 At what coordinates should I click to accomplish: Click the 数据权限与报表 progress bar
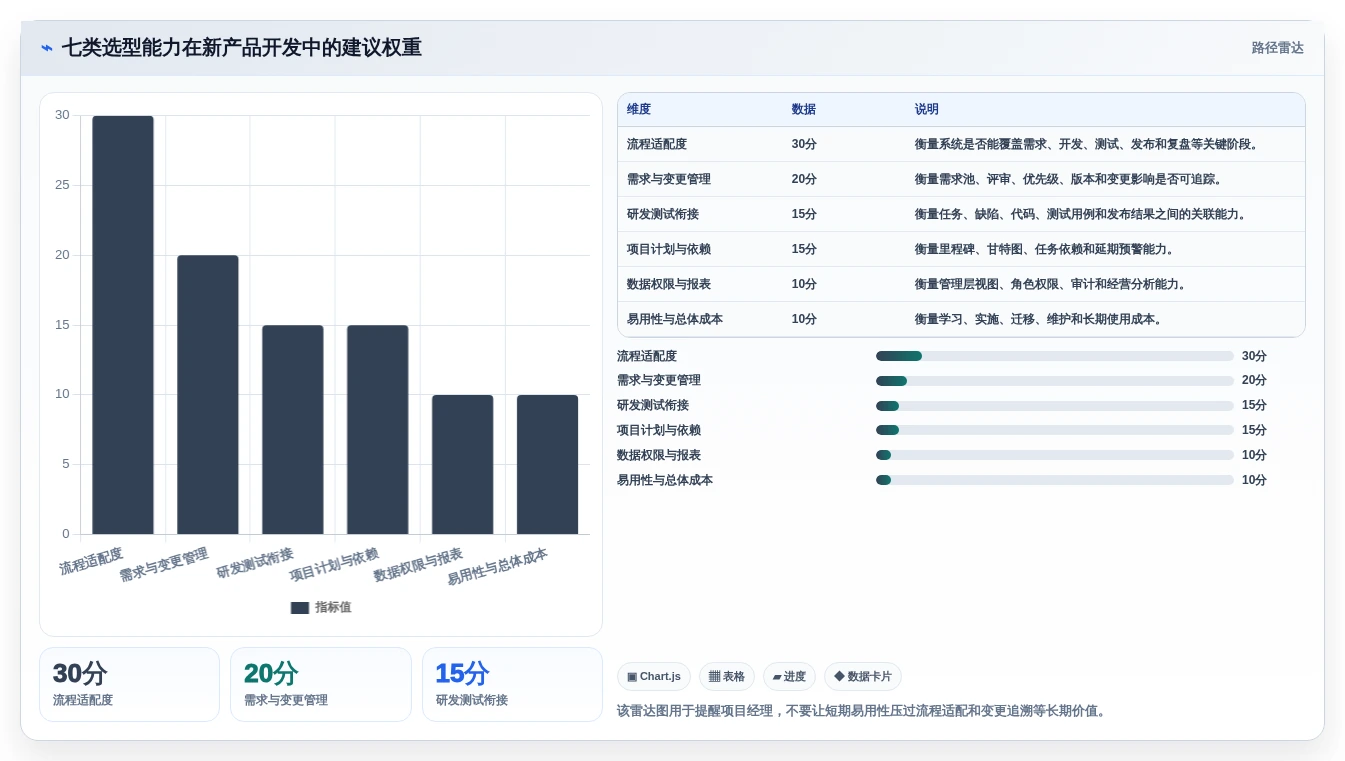[x=1055, y=455]
